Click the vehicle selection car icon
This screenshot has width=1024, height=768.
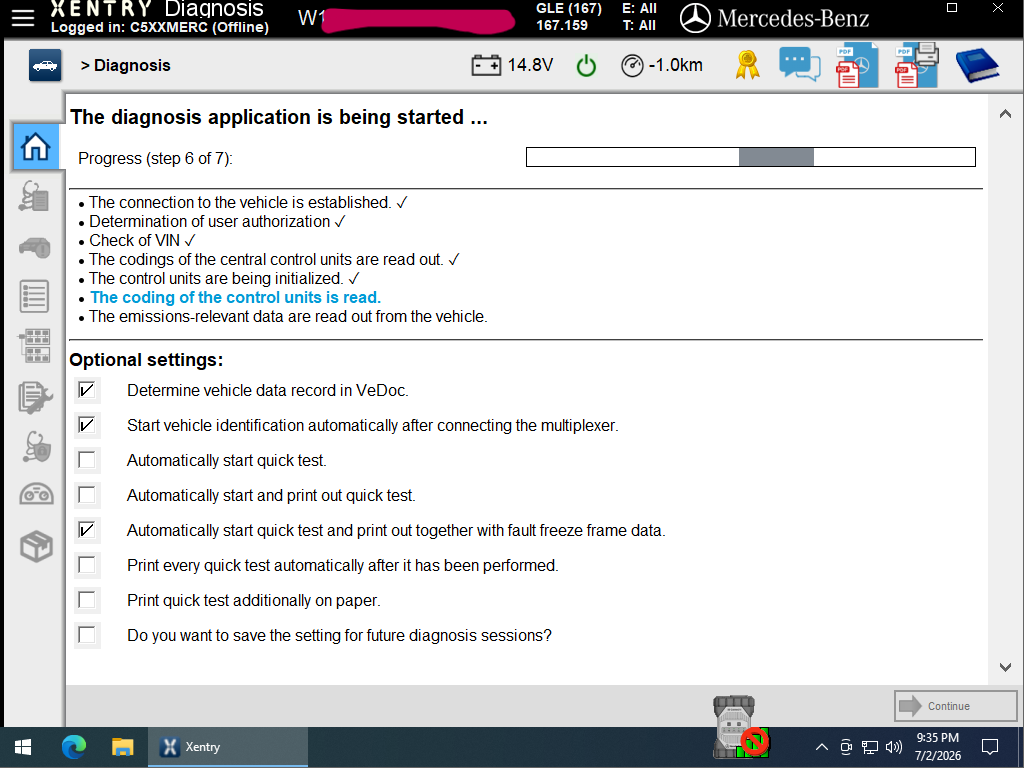point(45,65)
